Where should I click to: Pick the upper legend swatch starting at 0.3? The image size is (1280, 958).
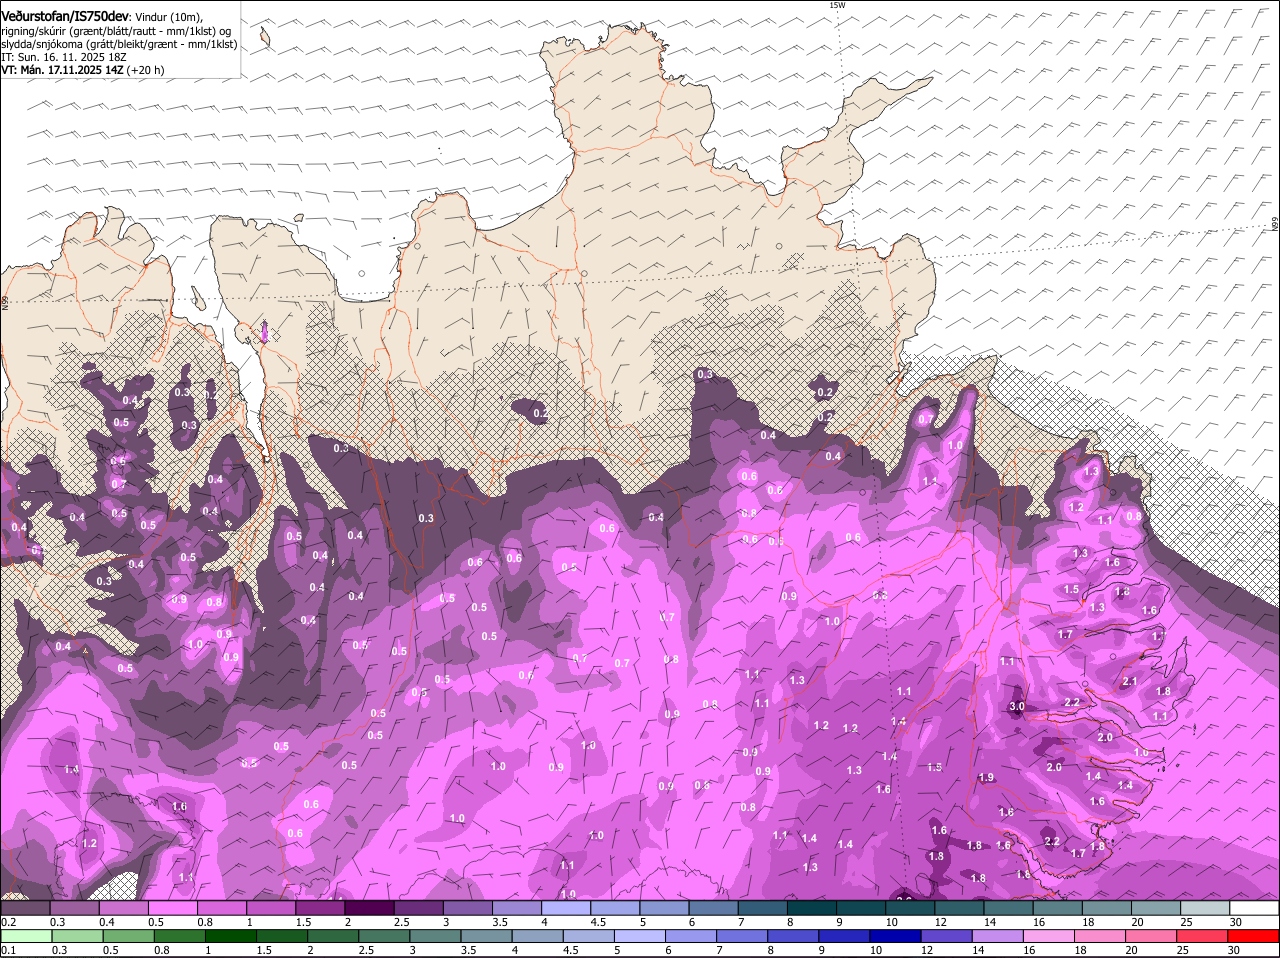tap(74, 908)
